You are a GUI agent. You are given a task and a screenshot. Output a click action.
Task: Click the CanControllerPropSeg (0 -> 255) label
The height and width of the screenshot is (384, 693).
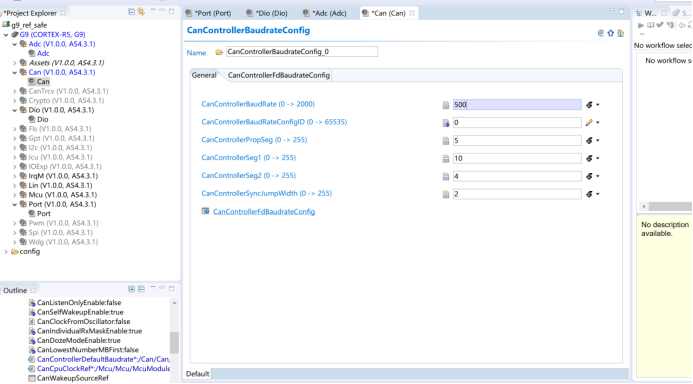point(254,140)
